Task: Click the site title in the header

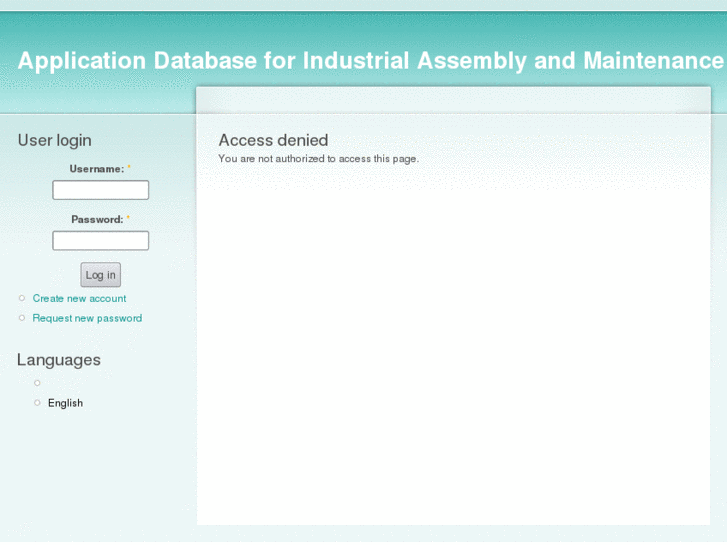Action: click(370, 61)
